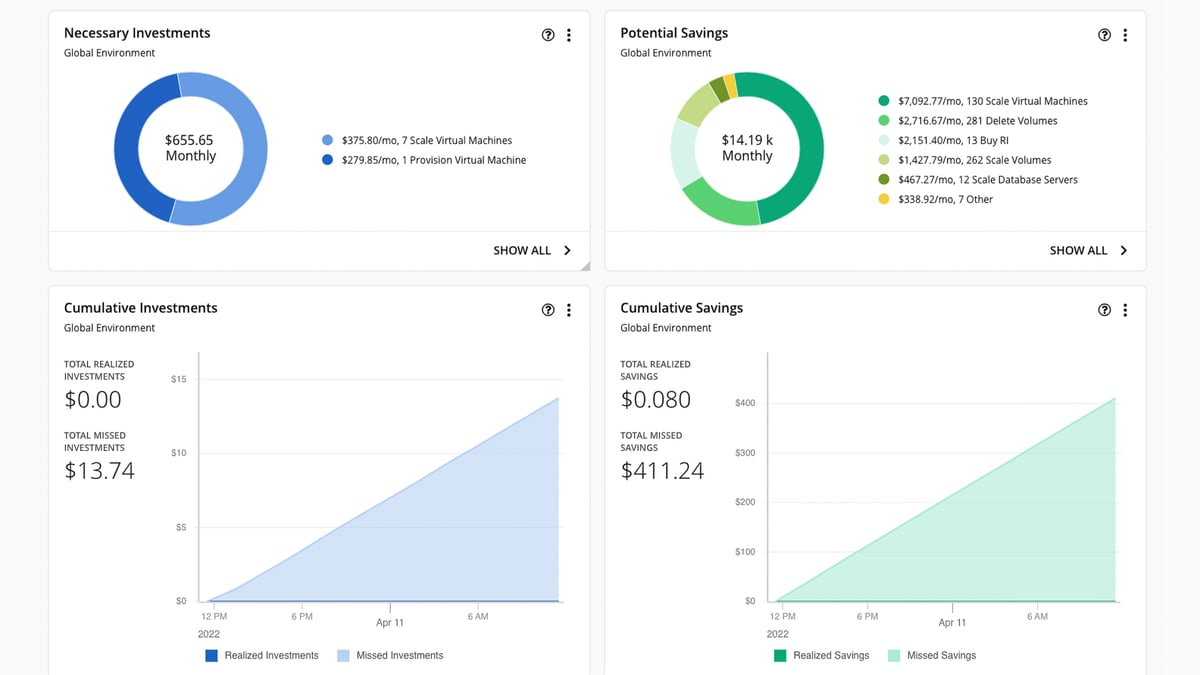Open help for Cumulative Investments widget
The width and height of the screenshot is (1200, 675).
[x=548, y=310]
